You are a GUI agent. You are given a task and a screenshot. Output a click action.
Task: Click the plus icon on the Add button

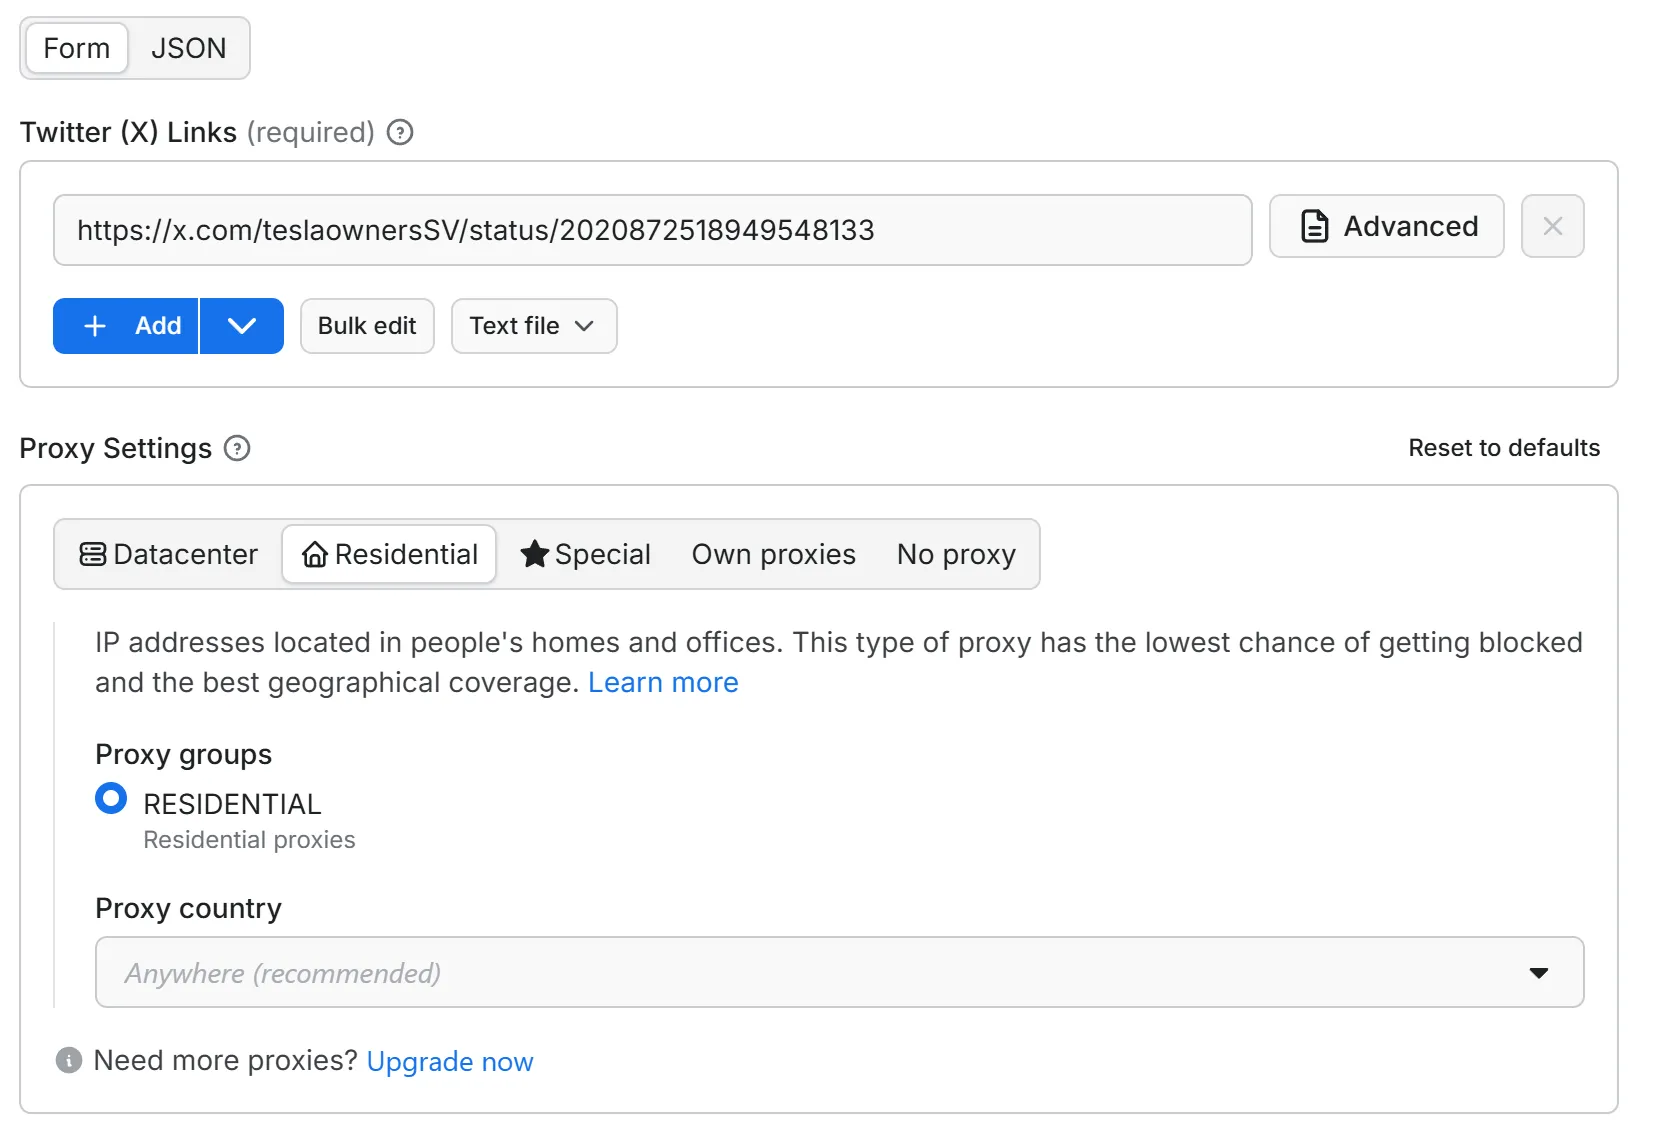coord(93,326)
